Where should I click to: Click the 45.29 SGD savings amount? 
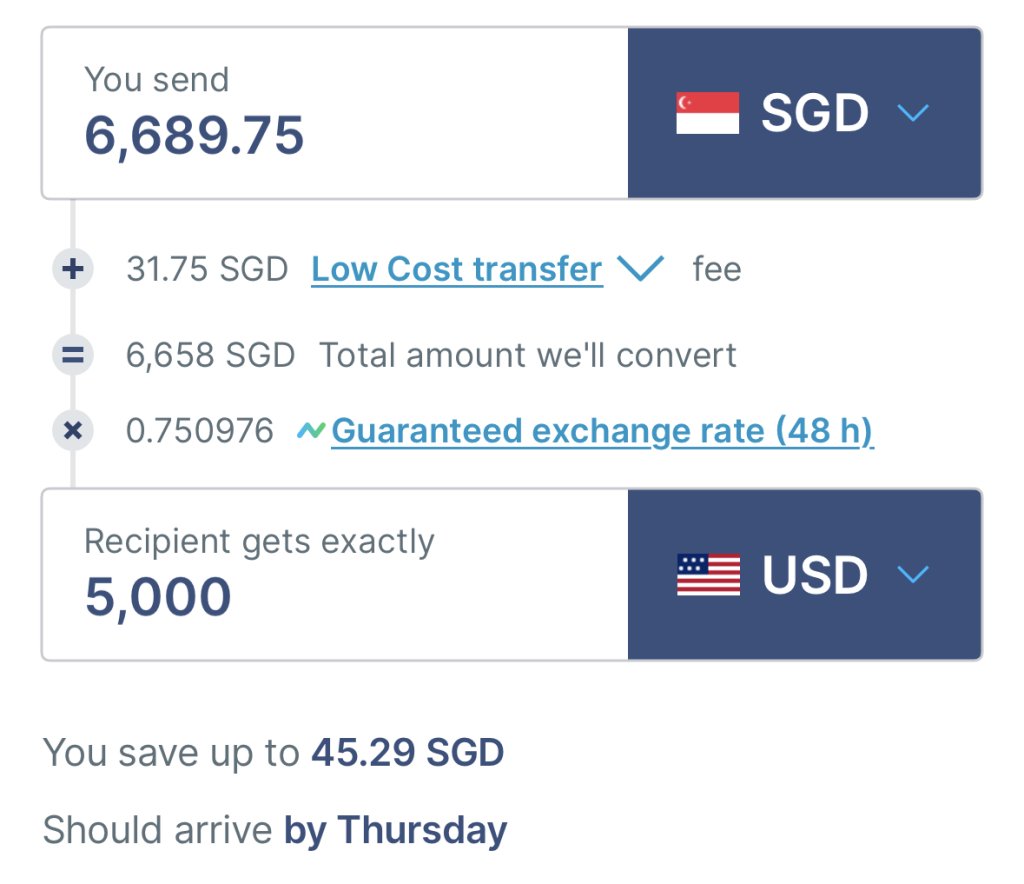[407, 752]
